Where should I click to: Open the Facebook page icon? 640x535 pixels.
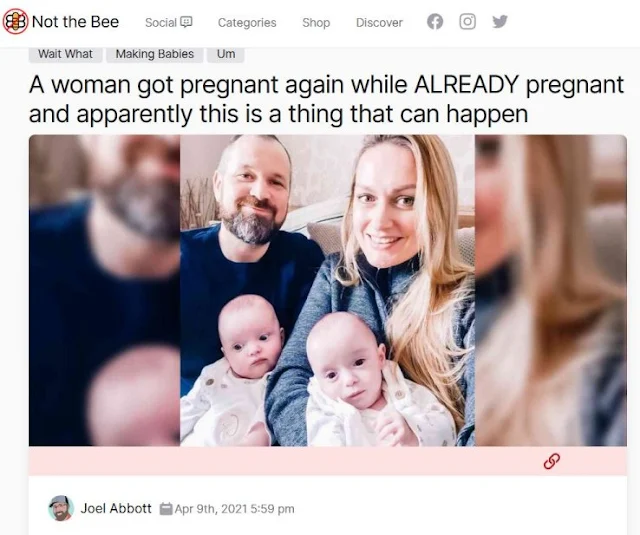[x=435, y=22]
